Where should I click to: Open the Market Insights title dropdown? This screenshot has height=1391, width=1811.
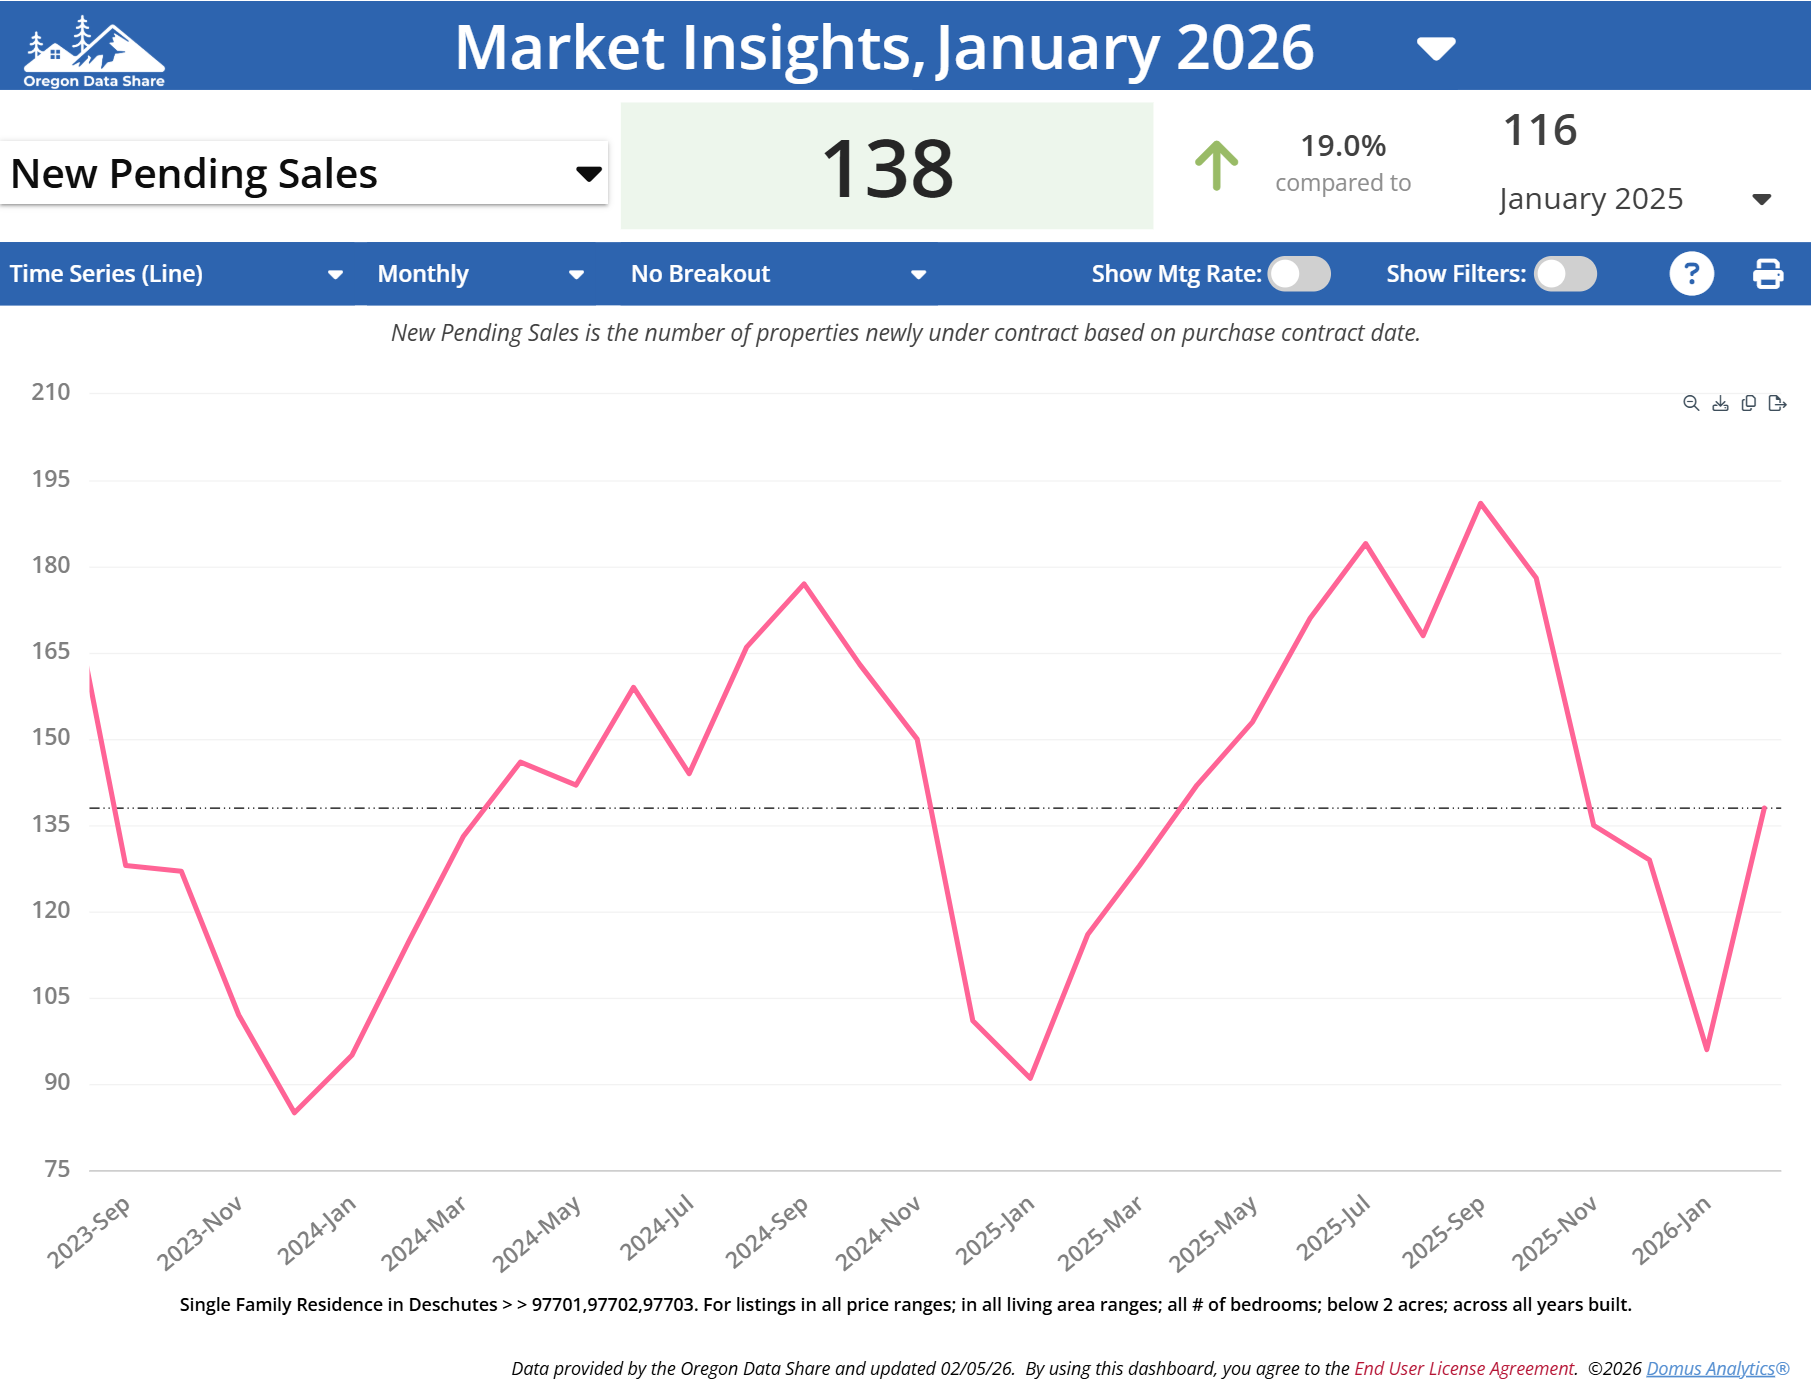pos(1434,47)
